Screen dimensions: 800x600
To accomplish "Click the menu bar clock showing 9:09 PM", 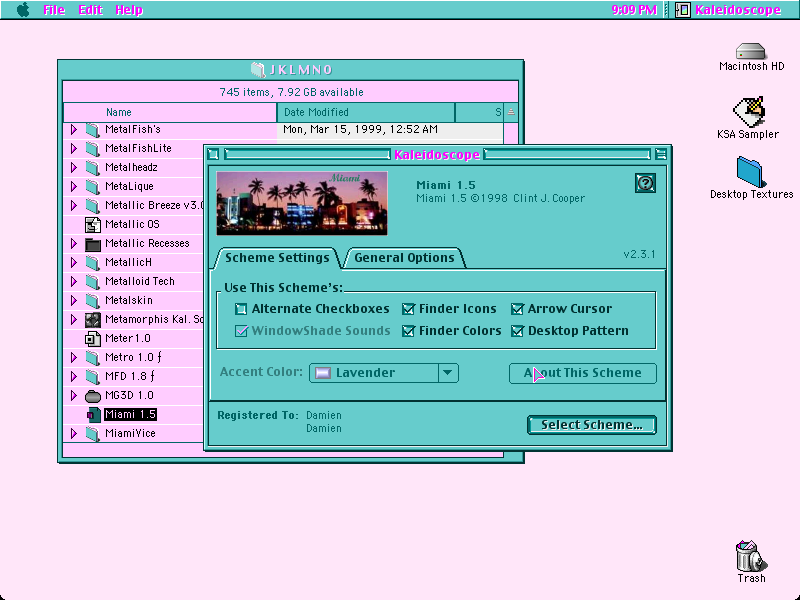I will 634,10.
